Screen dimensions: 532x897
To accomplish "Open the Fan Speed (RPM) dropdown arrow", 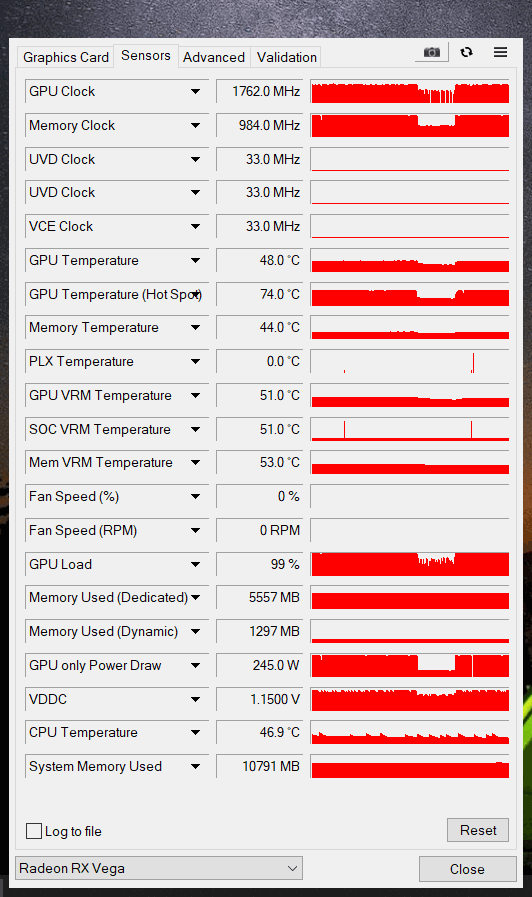I will pyautogui.click(x=196, y=530).
